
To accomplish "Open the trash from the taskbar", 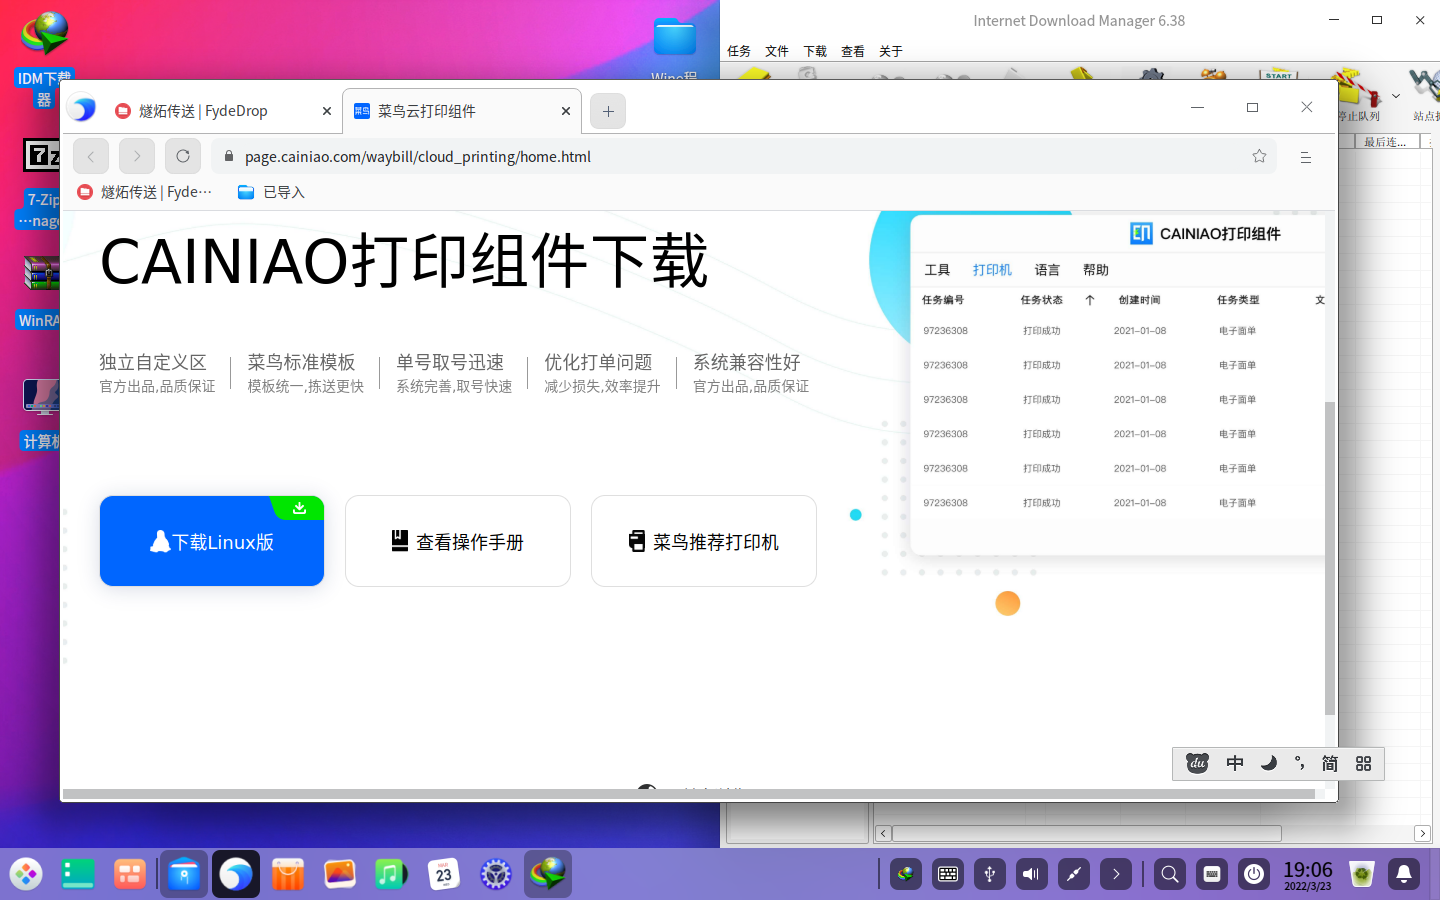I will coord(1362,874).
